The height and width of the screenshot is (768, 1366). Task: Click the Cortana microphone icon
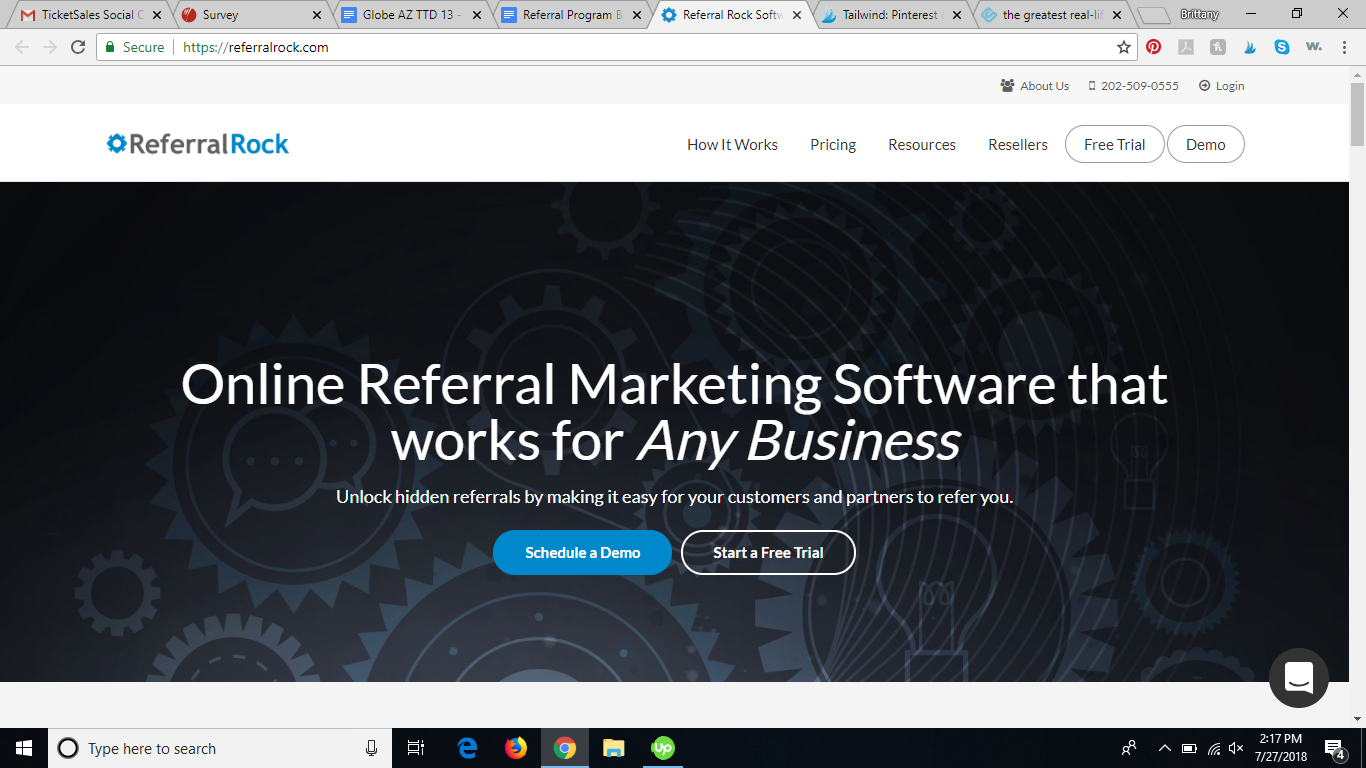[372, 748]
